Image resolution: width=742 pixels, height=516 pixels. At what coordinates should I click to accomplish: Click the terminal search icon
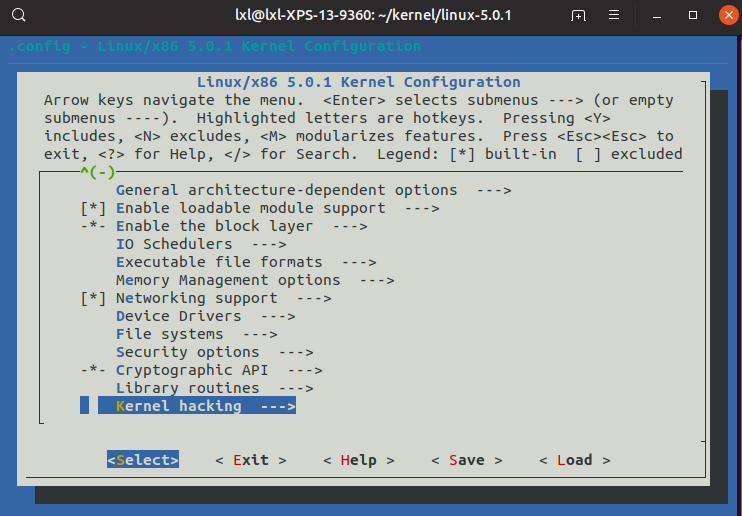(20, 16)
